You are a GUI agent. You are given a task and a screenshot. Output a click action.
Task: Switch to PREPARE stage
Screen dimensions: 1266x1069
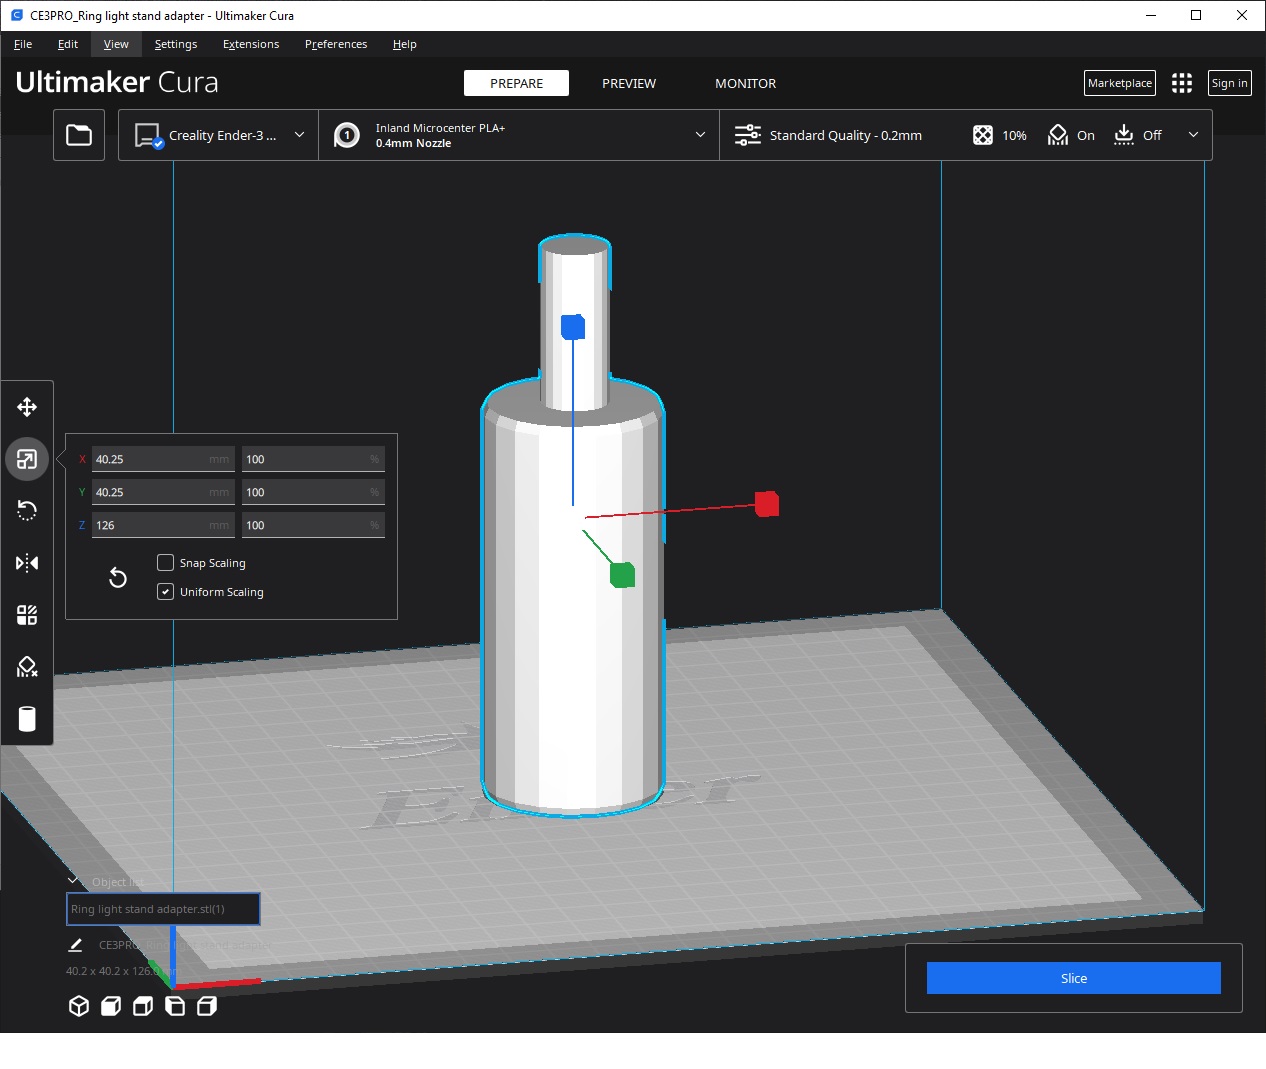tap(516, 83)
